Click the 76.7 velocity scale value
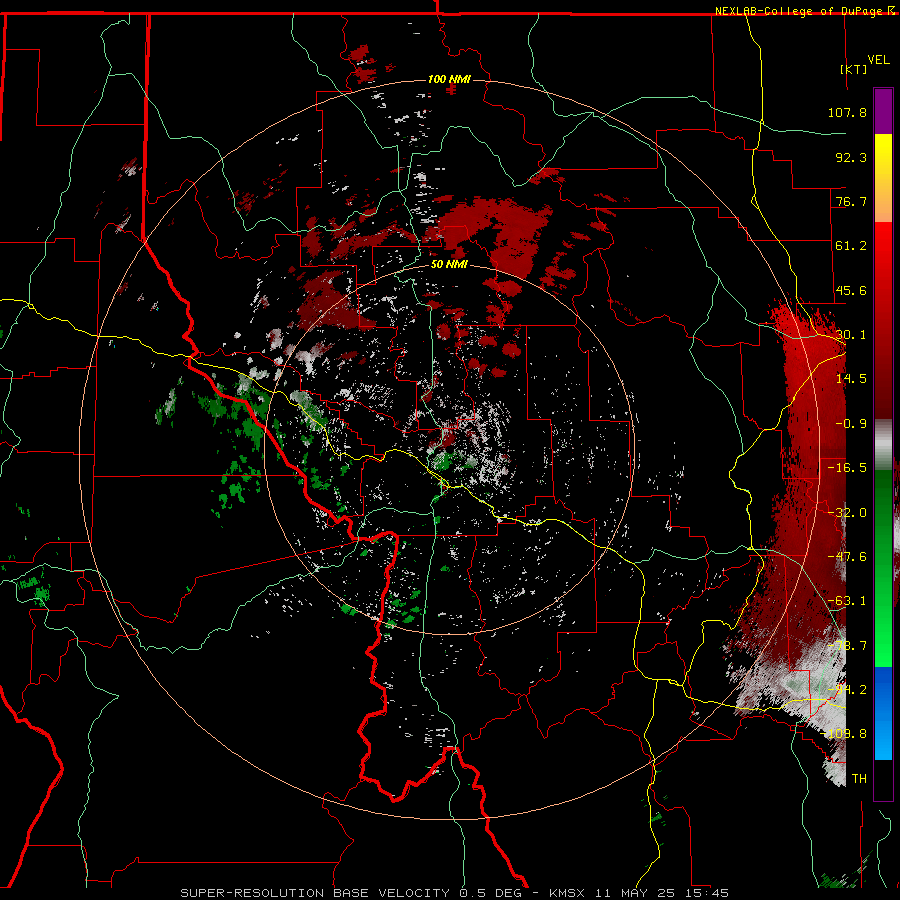Screen dimensions: 900x900 coord(851,201)
